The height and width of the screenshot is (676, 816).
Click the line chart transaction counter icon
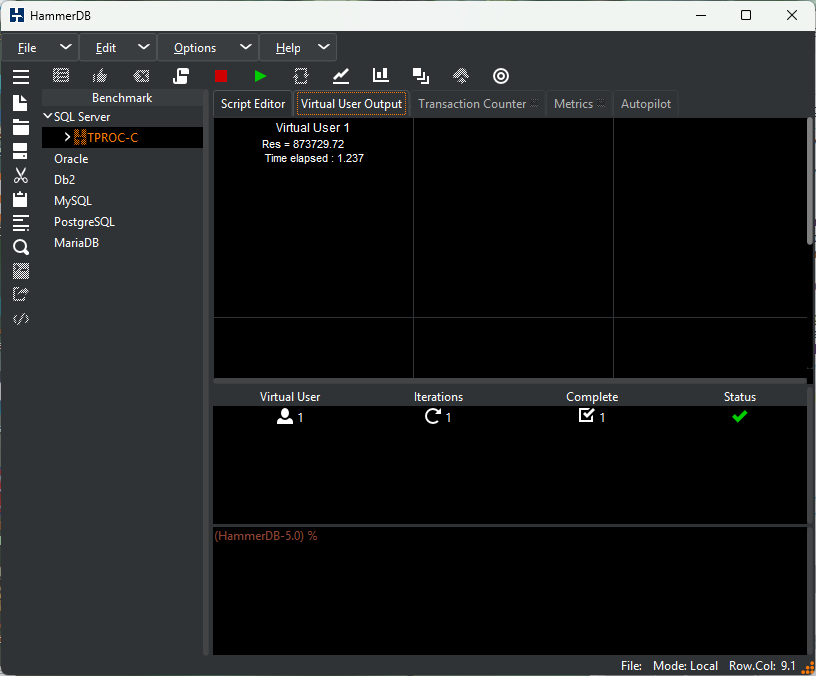pos(341,76)
